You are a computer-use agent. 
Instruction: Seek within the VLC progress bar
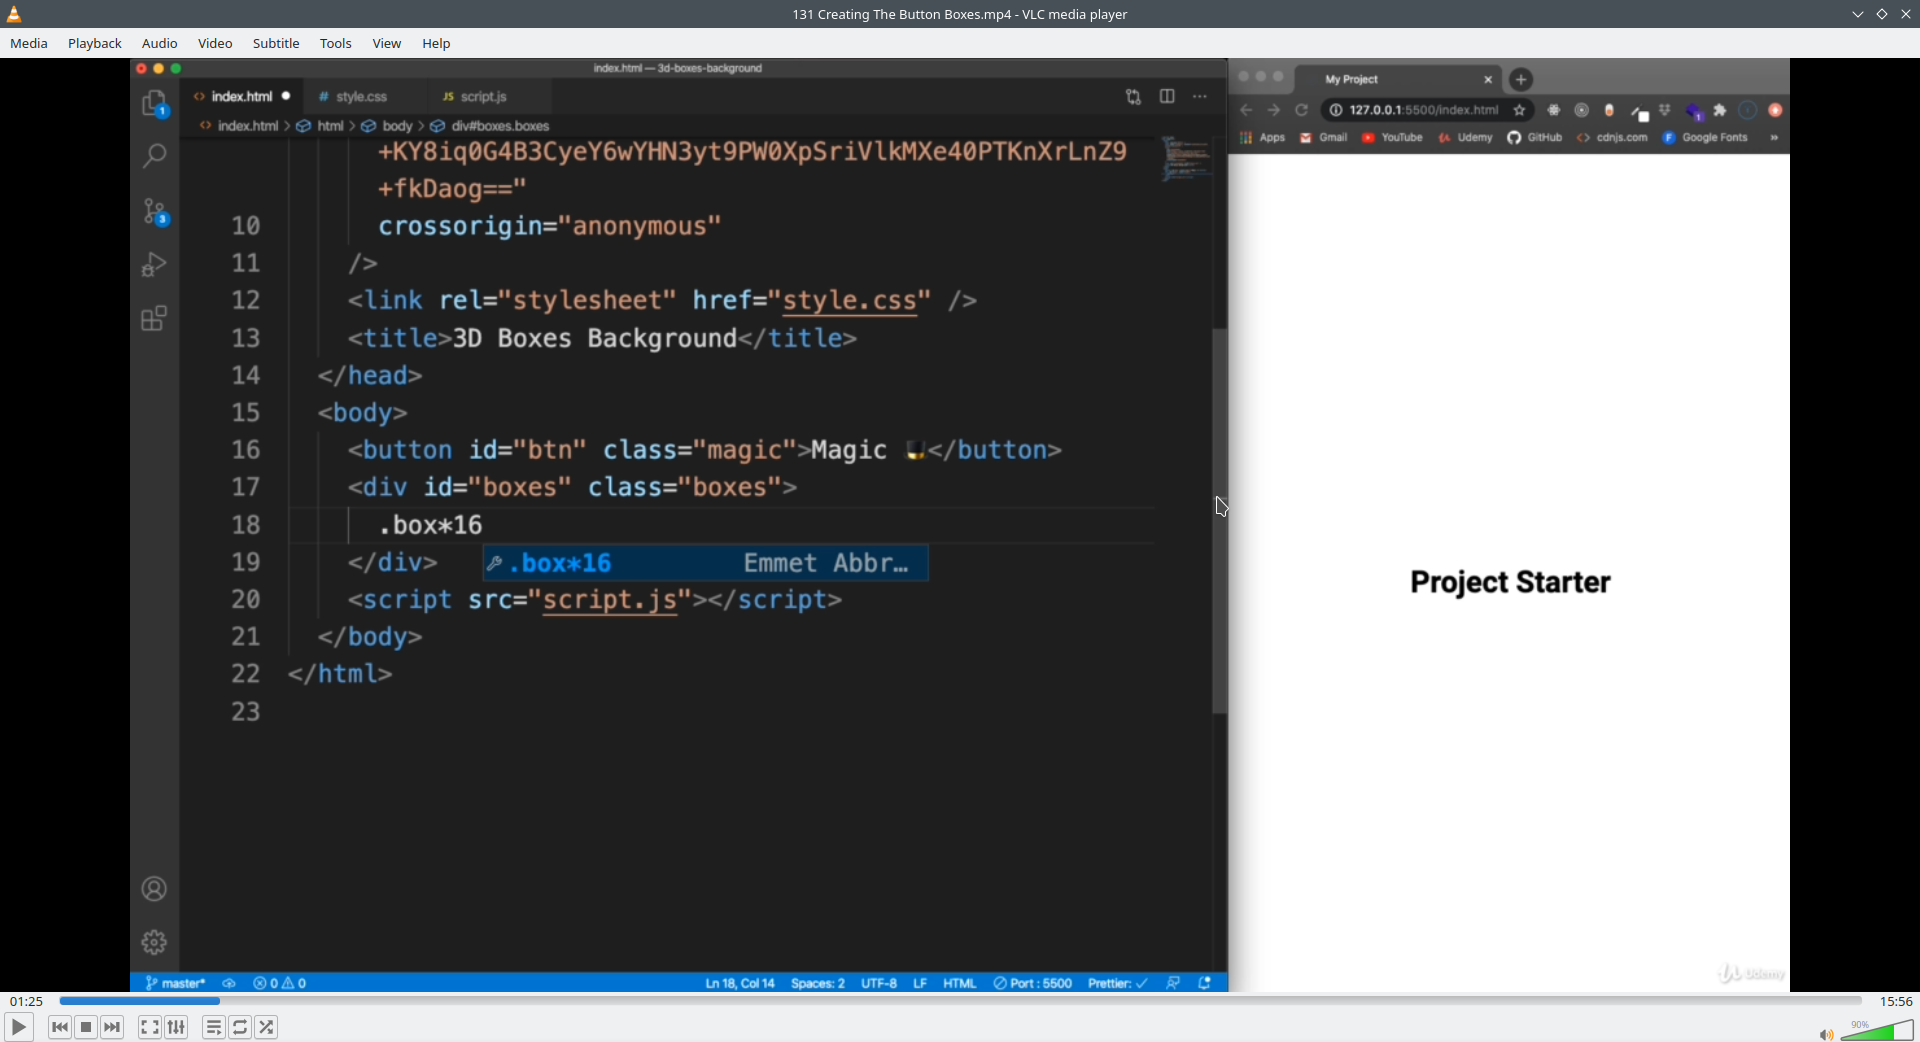(x=960, y=1001)
